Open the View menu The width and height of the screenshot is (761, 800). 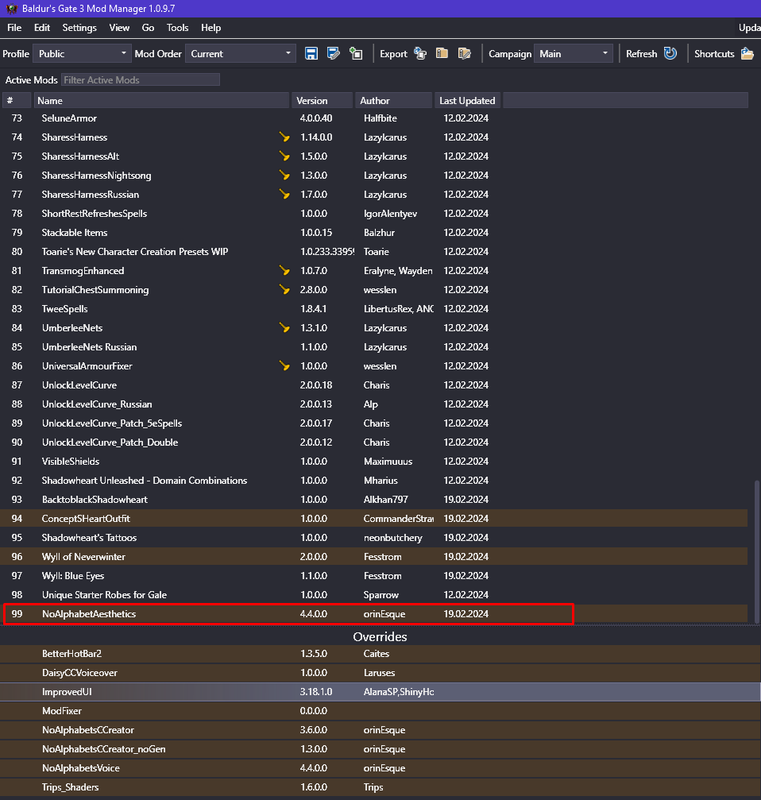click(x=119, y=28)
